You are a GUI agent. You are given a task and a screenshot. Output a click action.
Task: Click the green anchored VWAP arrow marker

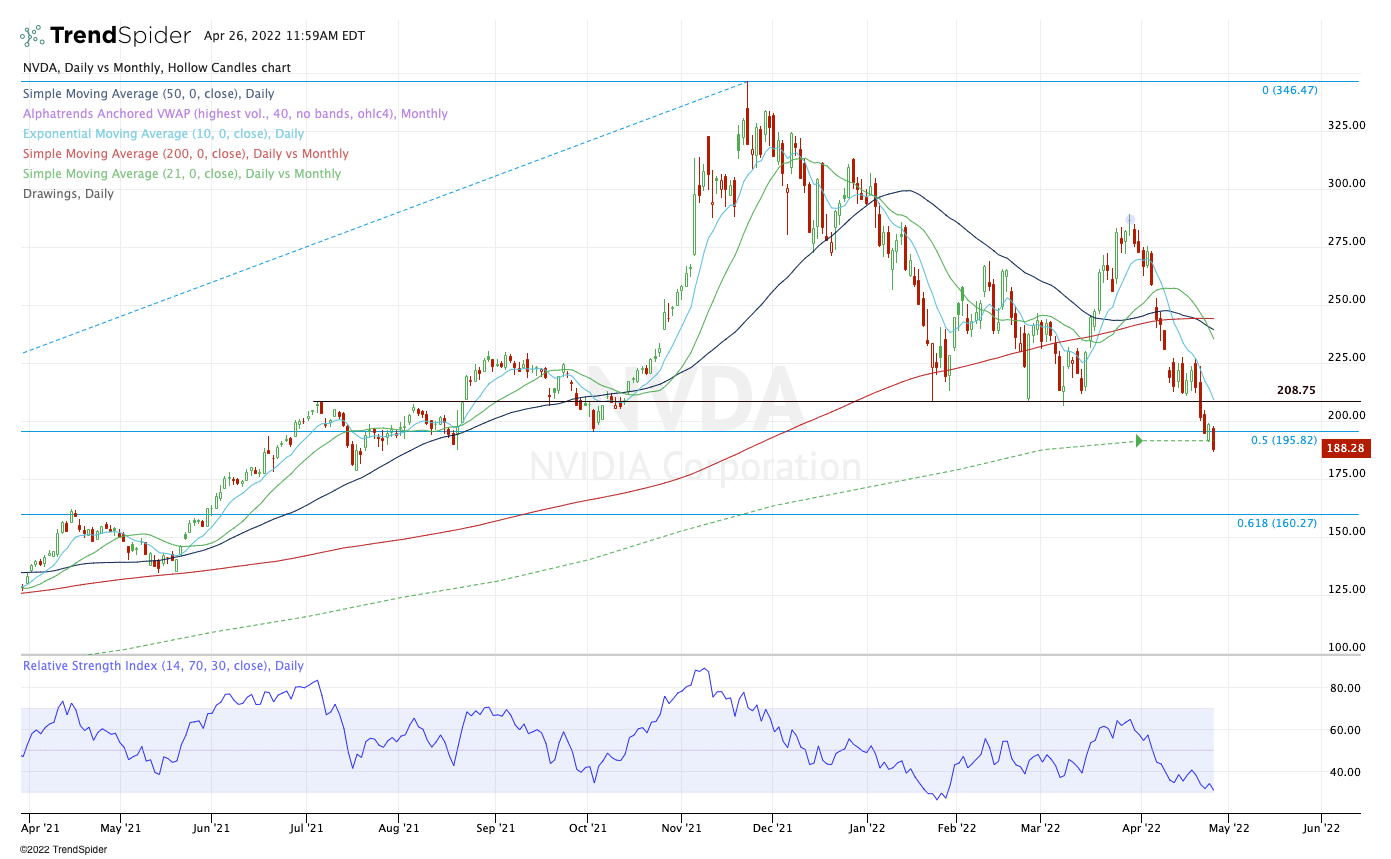point(1138,440)
